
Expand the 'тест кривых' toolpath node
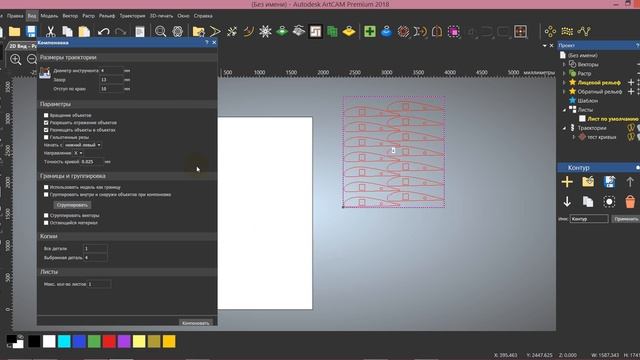pyautogui.click(x=573, y=137)
